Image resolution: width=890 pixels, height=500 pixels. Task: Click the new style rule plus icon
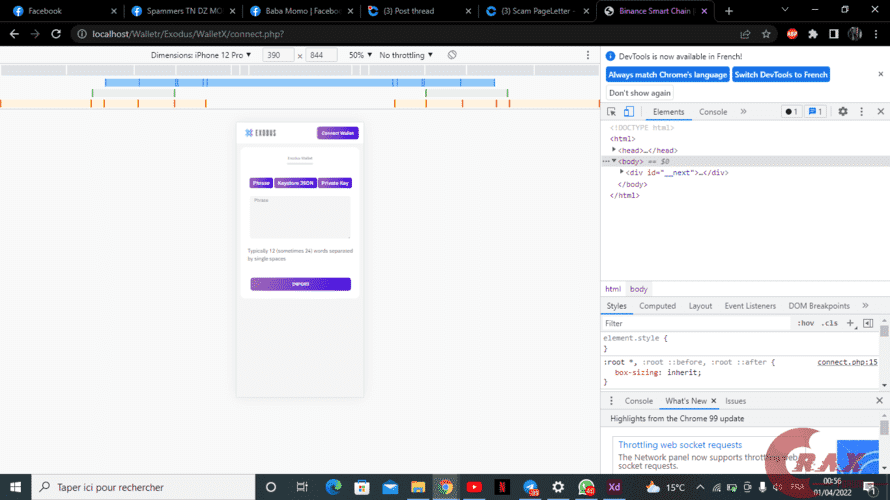click(x=850, y=323)
